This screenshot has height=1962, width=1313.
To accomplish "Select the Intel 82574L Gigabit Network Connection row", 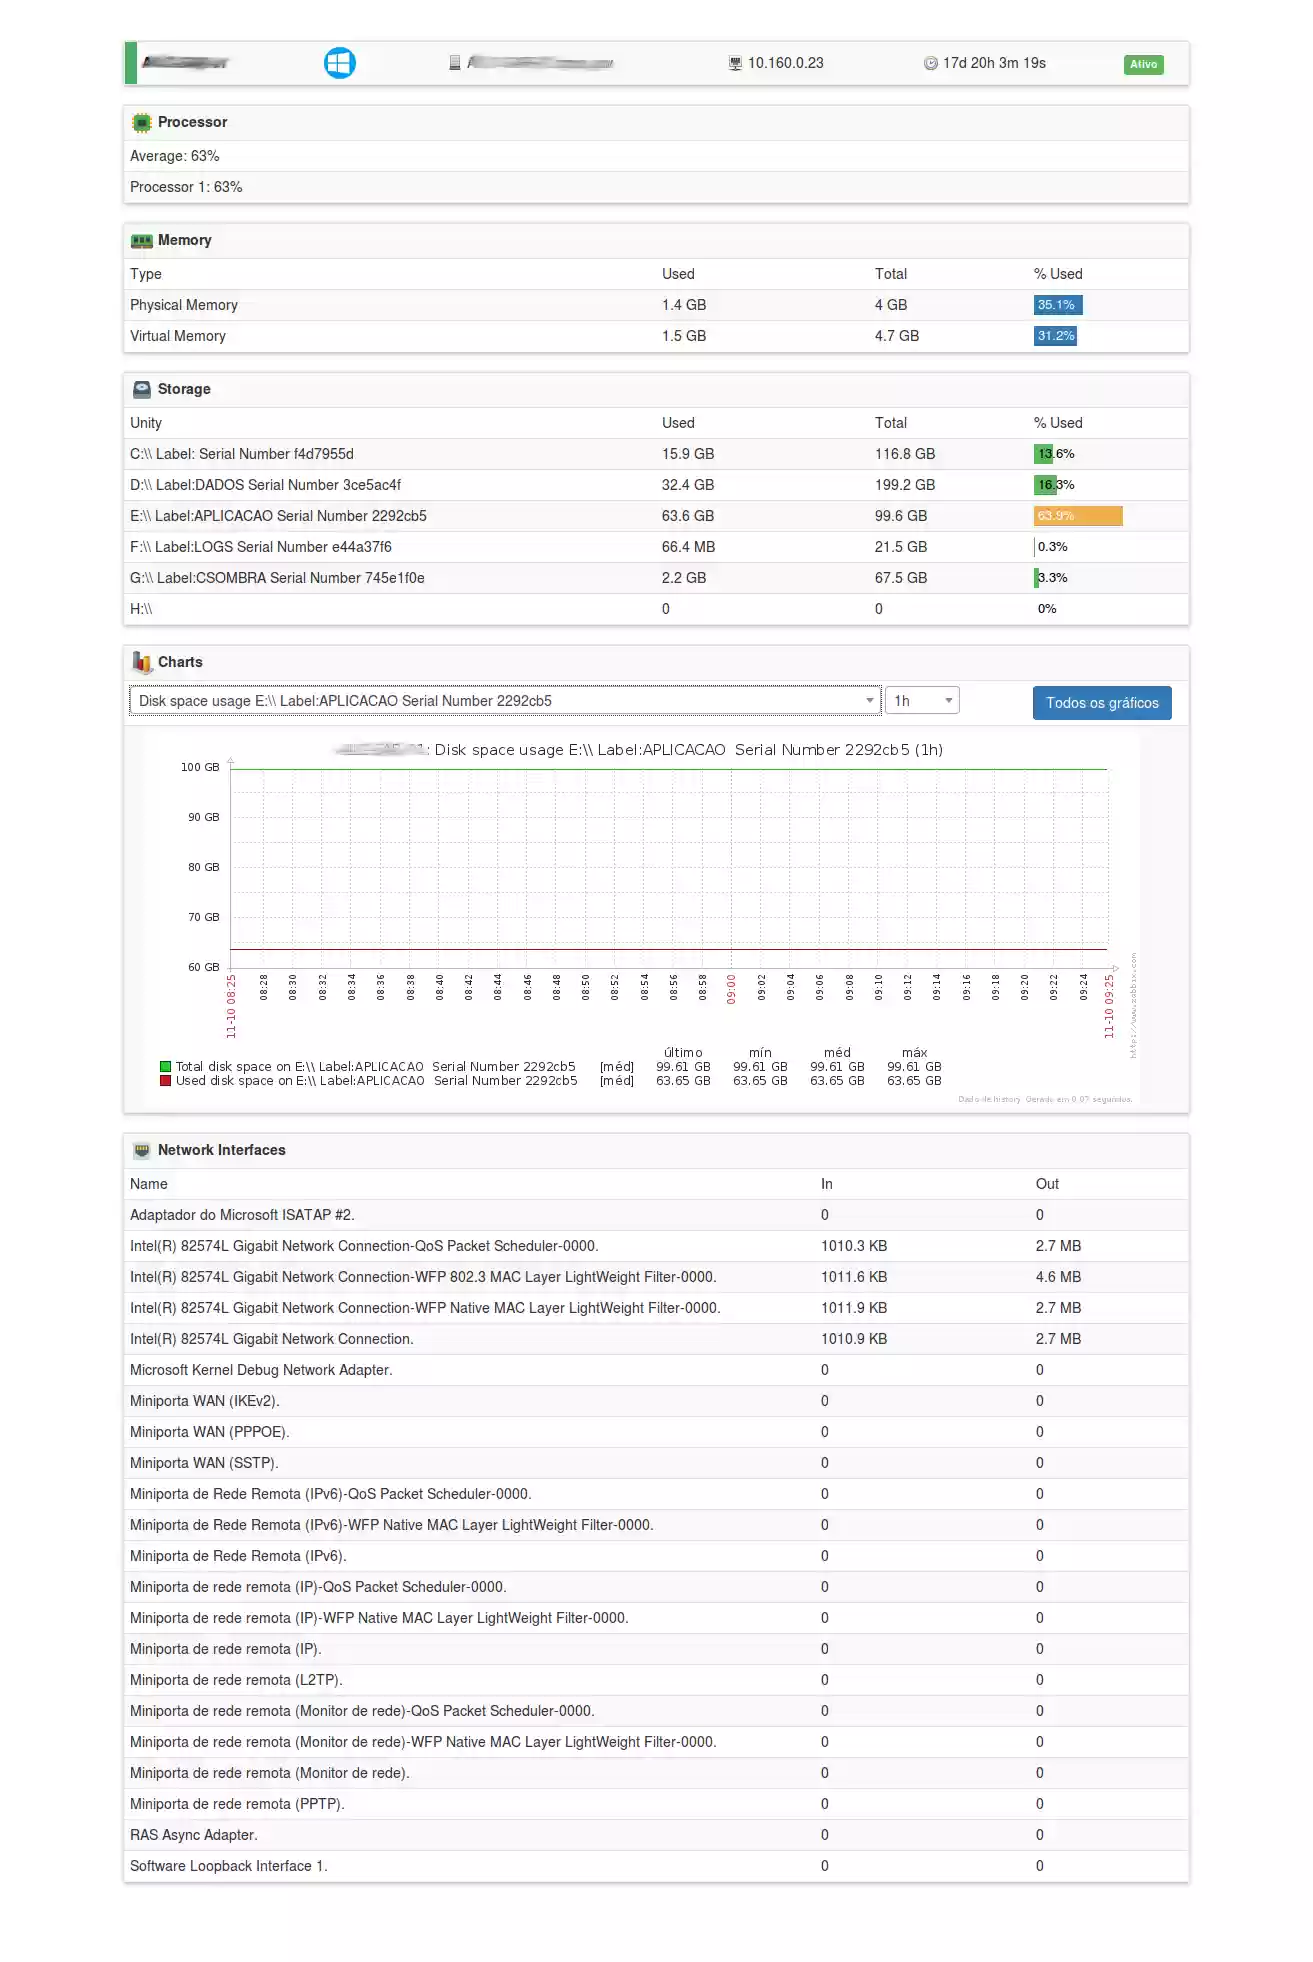I will tap(272, 1339).
